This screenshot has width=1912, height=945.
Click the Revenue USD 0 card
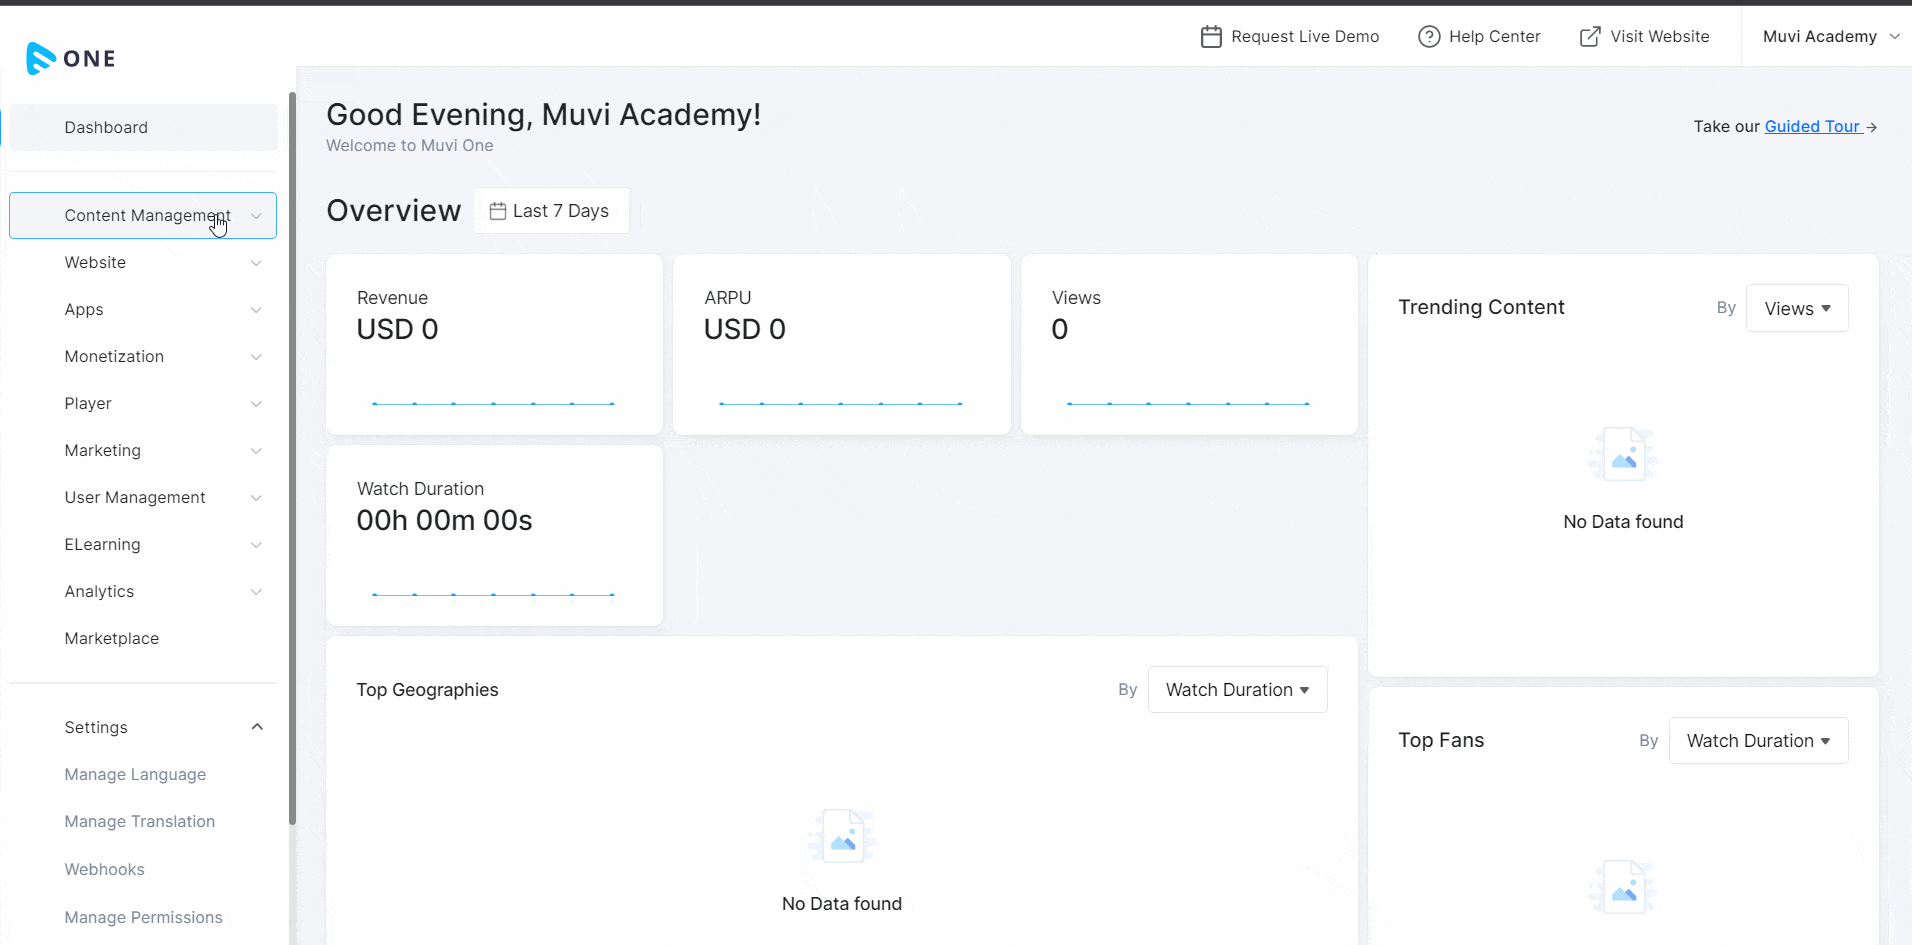[x=494, y=344]
